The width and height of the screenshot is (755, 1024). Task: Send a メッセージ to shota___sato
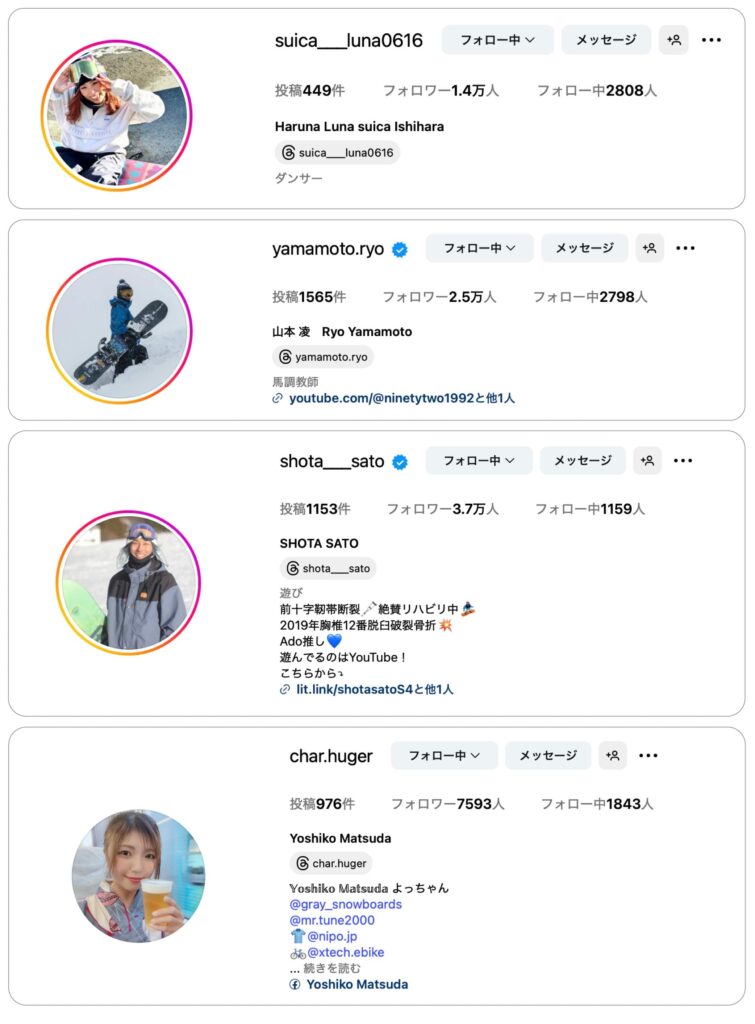[x=583, y=460]
